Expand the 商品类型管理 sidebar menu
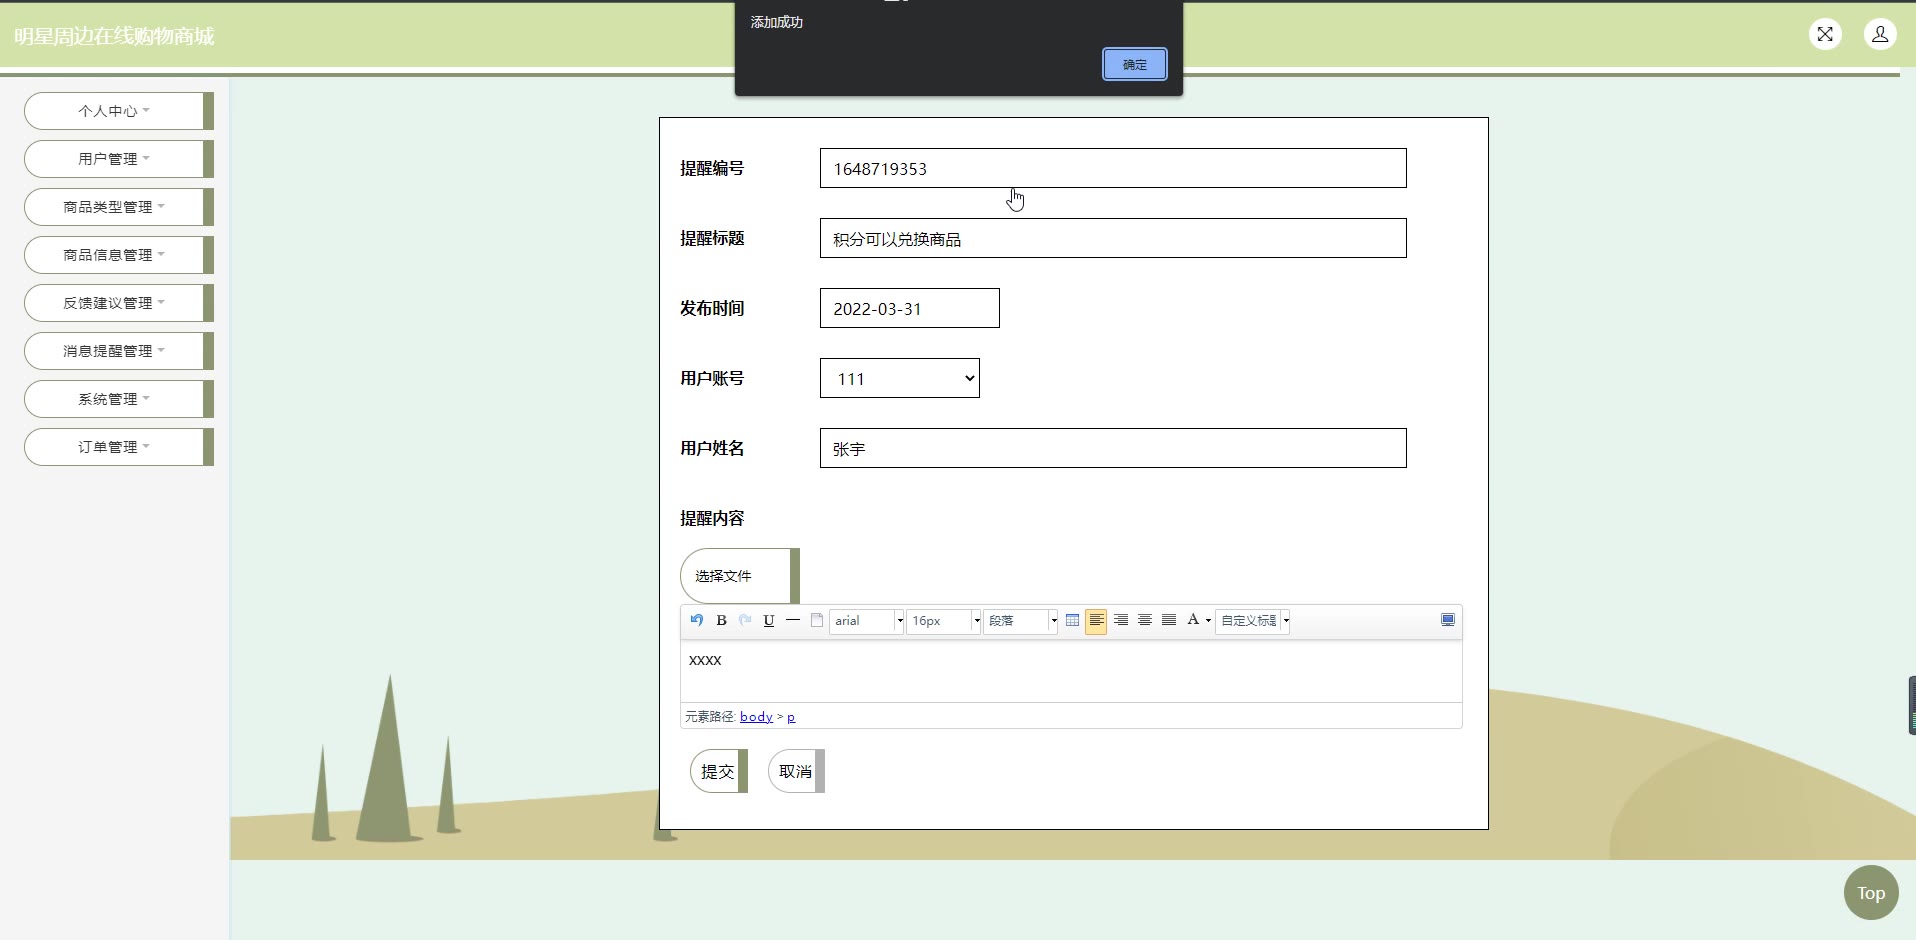1916x940 pixels. (119, 207)
